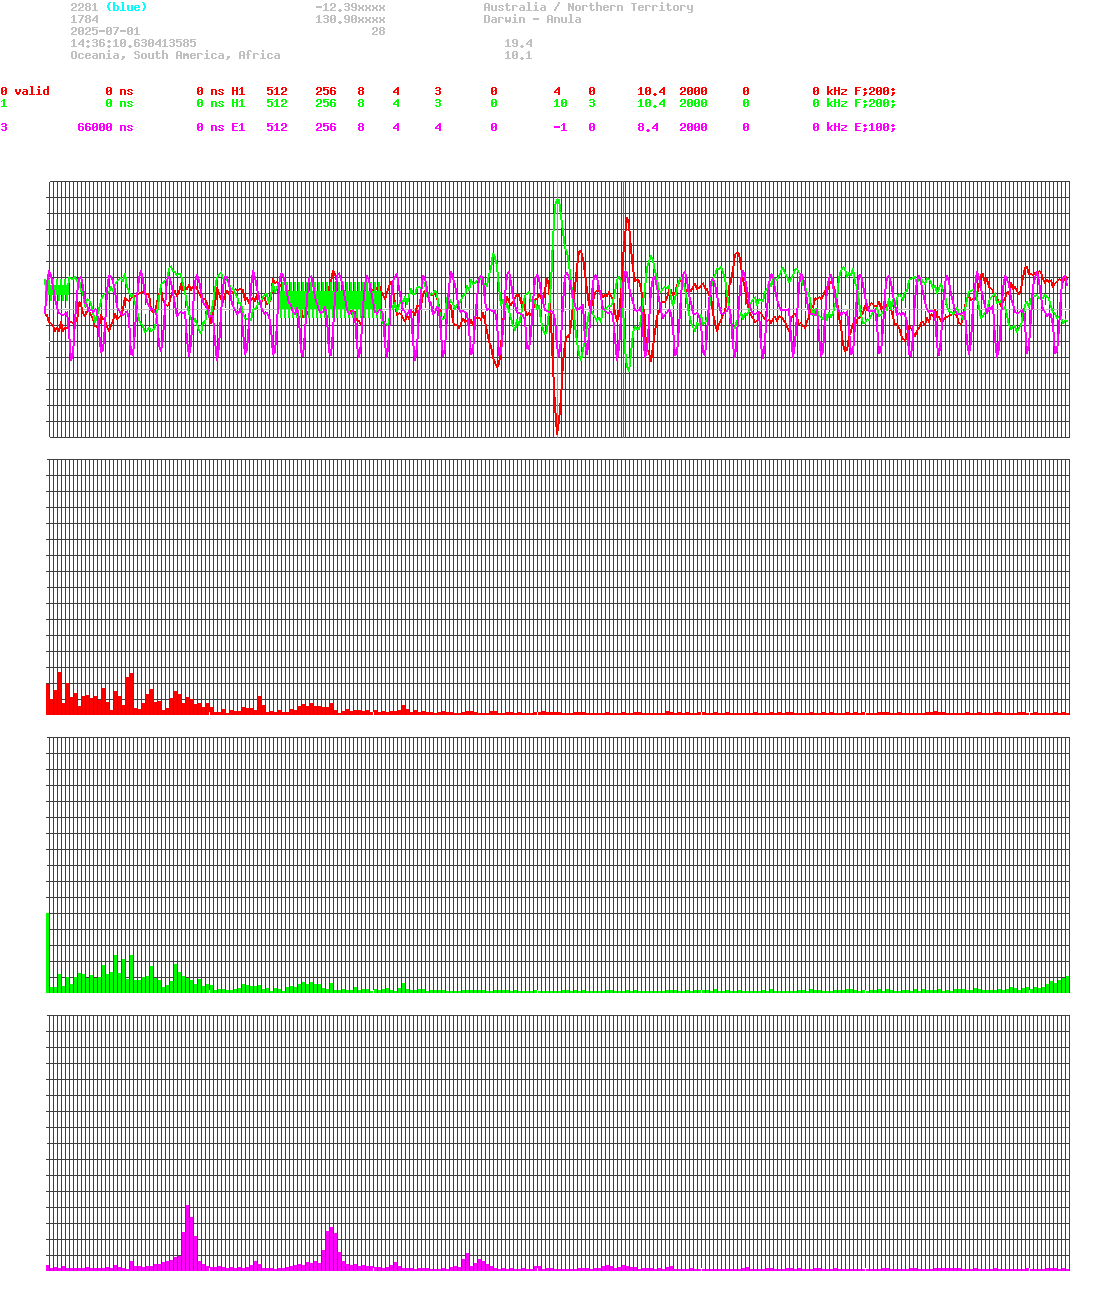Click the magenta value 8.4
This screenshot has width=1095, height=1293.
[648, 127]
